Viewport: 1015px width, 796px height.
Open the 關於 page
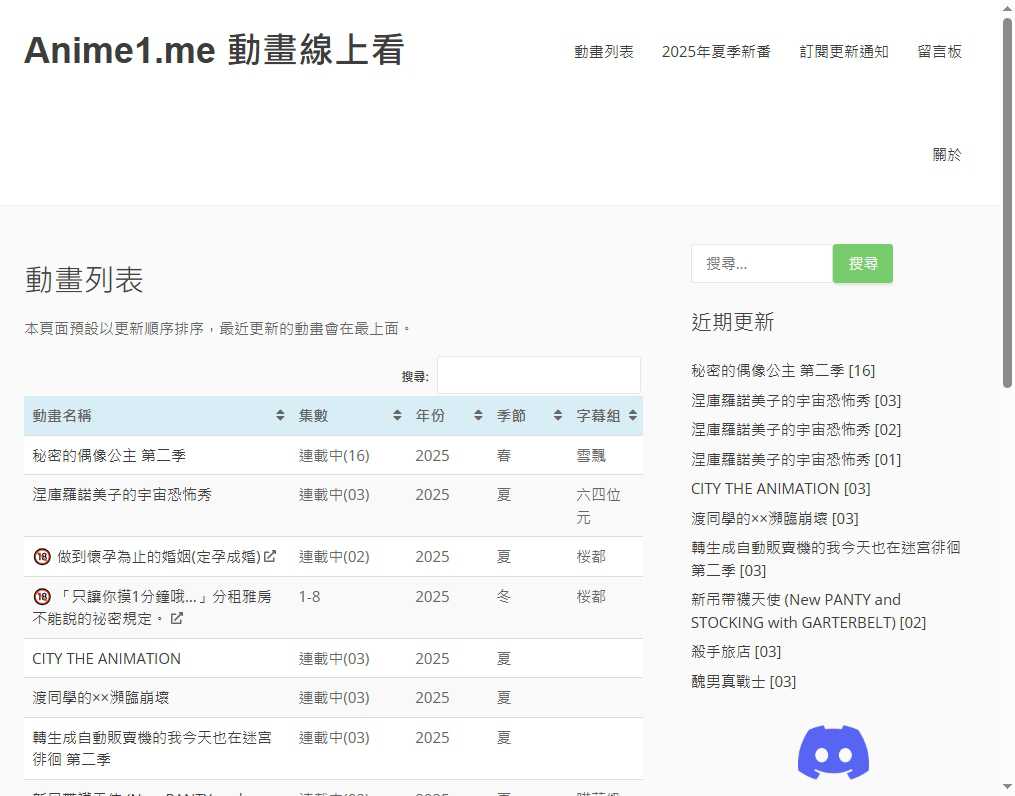(x=947, y=155)
